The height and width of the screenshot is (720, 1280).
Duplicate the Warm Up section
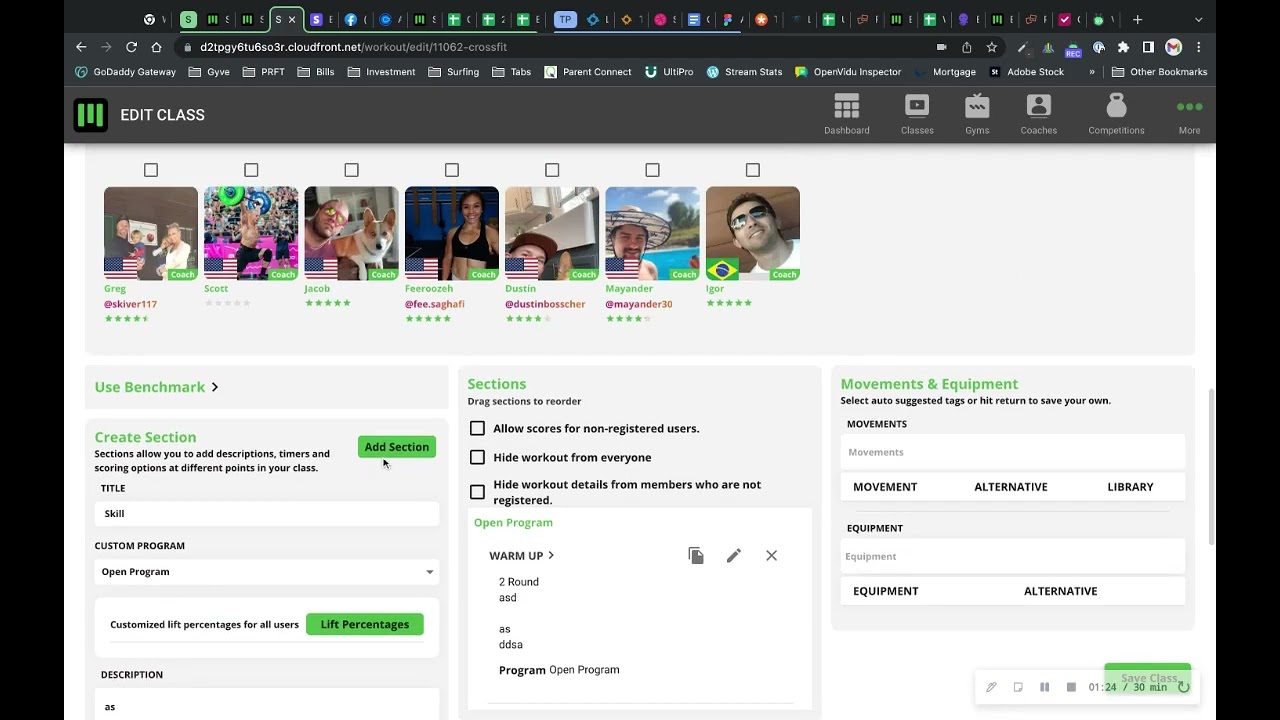click(696, 556)
